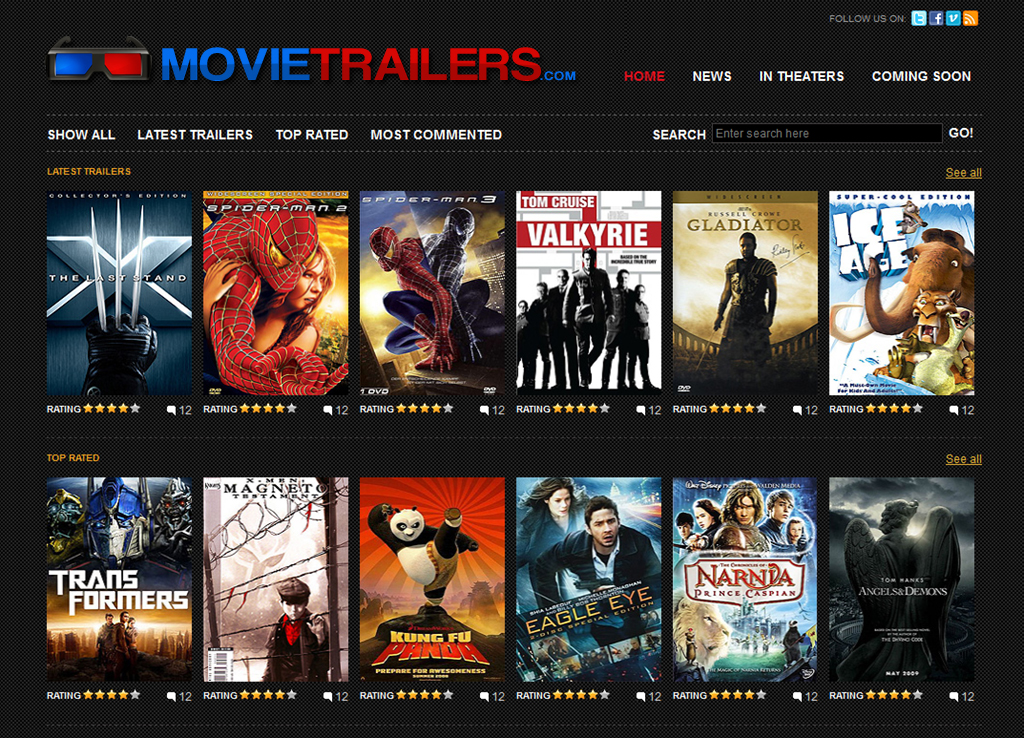The image size is (1024, 738).
Task: Open the NEWS menu item
Action: point(712,76)
